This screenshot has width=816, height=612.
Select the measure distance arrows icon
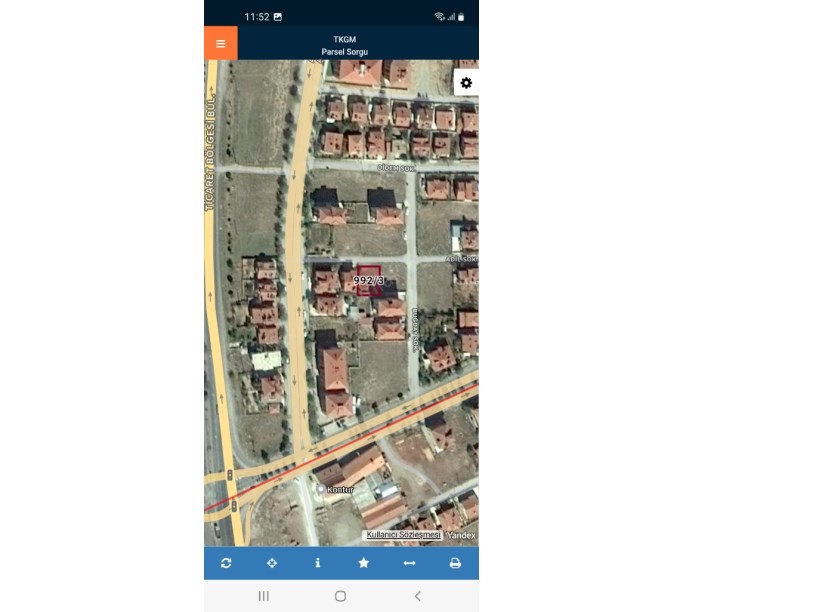[x=409, y=563]
